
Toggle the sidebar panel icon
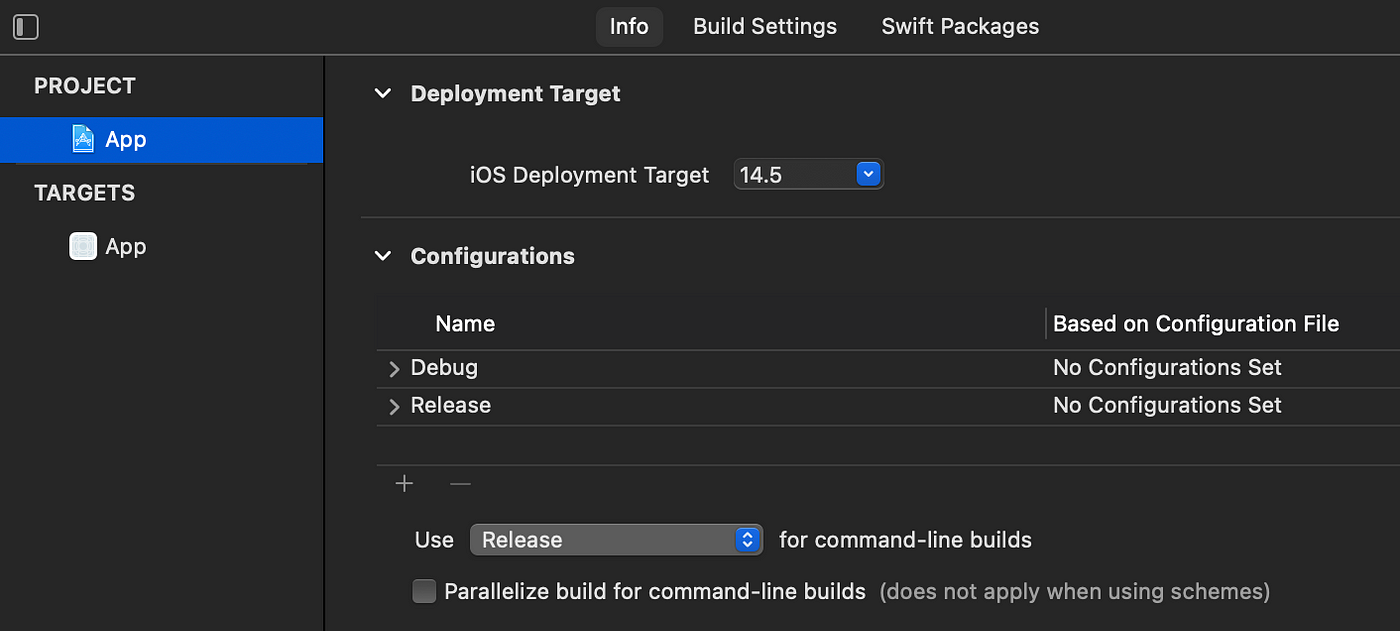pos(25,27)
